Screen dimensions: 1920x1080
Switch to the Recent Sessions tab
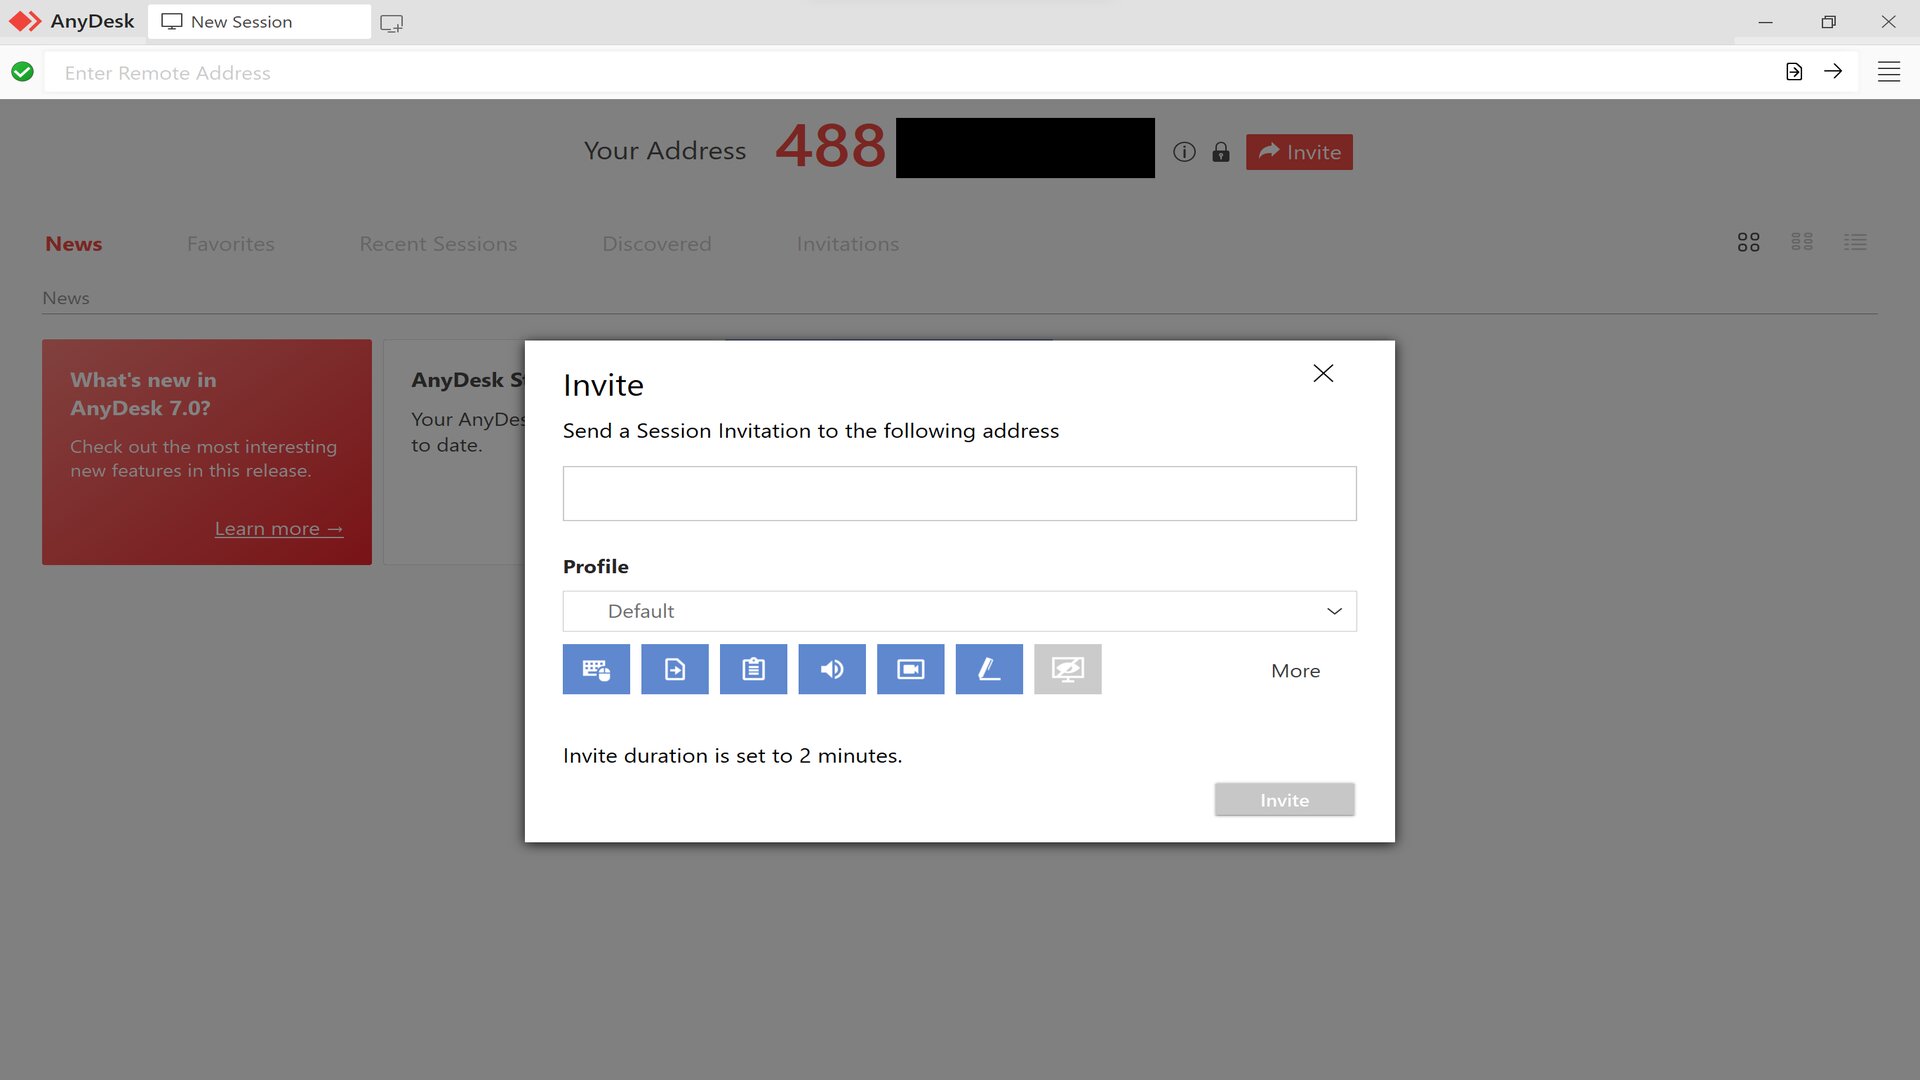(438, 244)
